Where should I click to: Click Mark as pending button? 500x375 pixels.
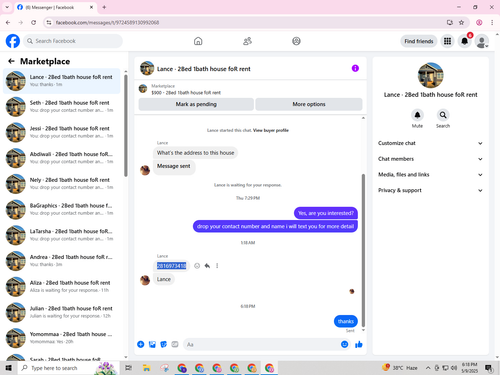(x=196, y=104)
